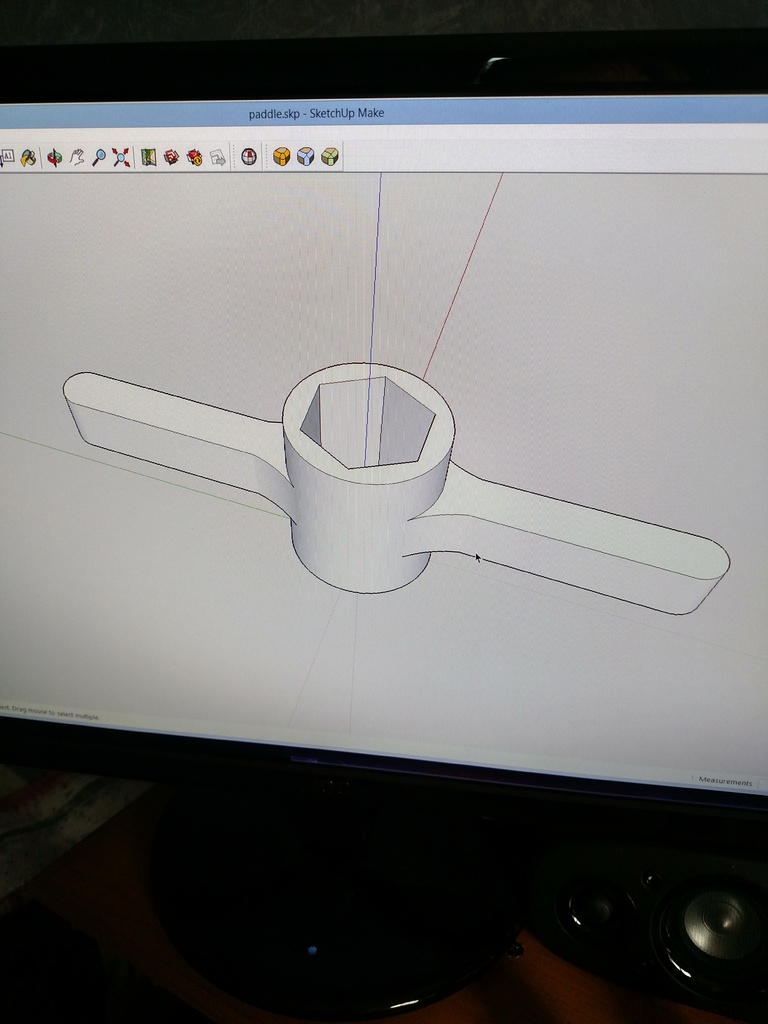The width and height of the screenshot is (768, 1024).
Task: Select the Paint Bucket tool
Action: pos(29,157)
